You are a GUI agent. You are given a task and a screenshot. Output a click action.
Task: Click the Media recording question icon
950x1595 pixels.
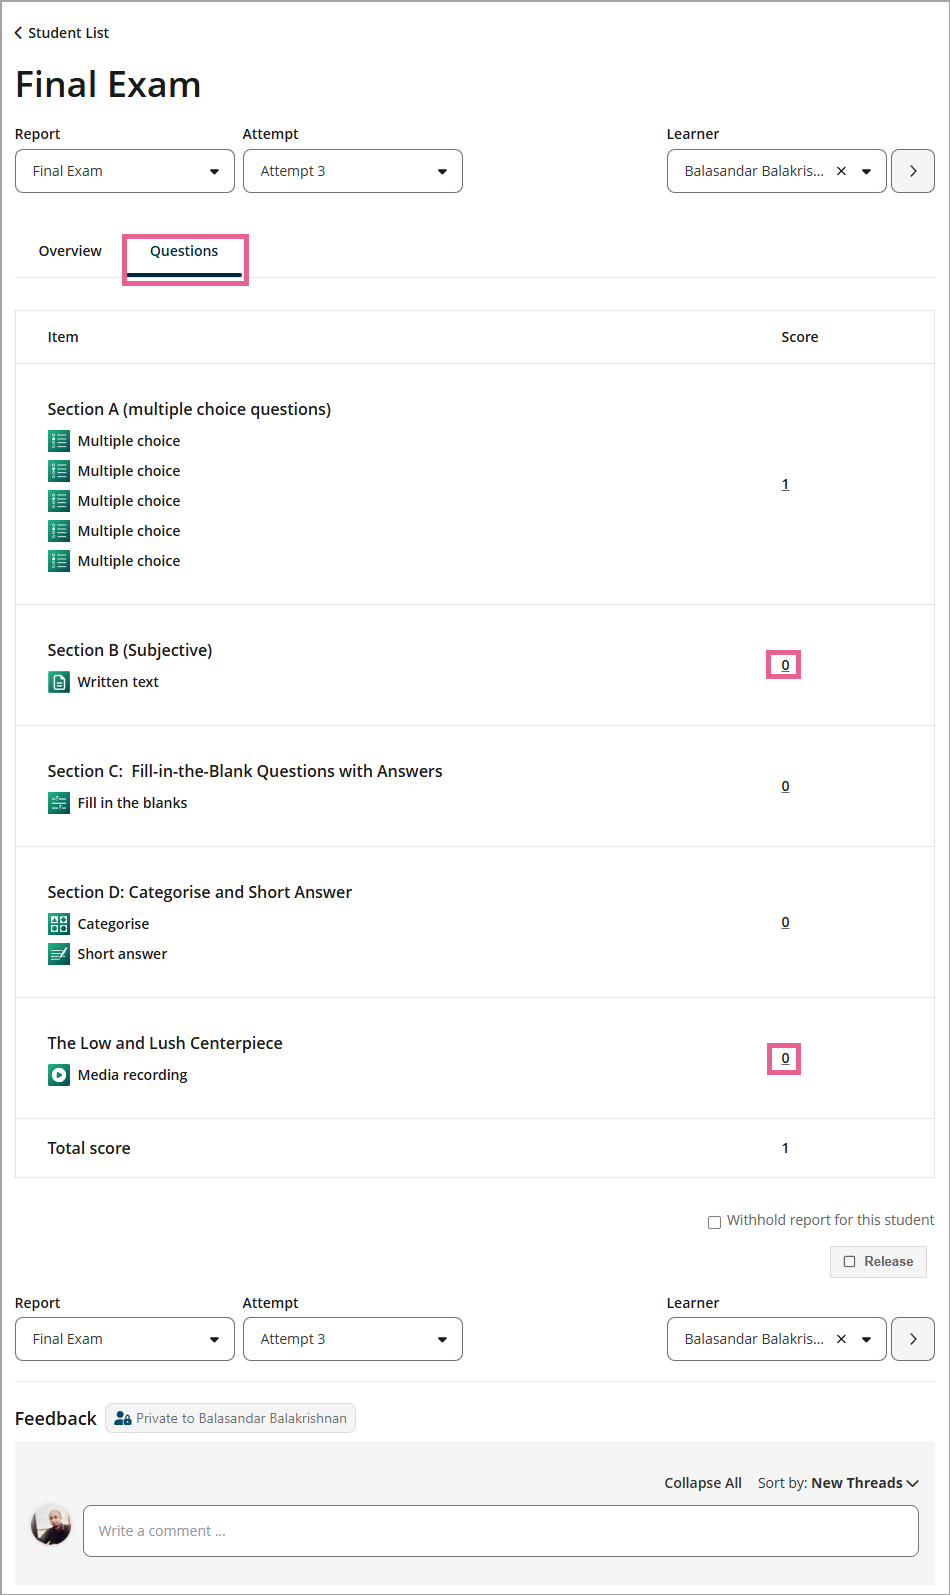tap(59, 1075)
